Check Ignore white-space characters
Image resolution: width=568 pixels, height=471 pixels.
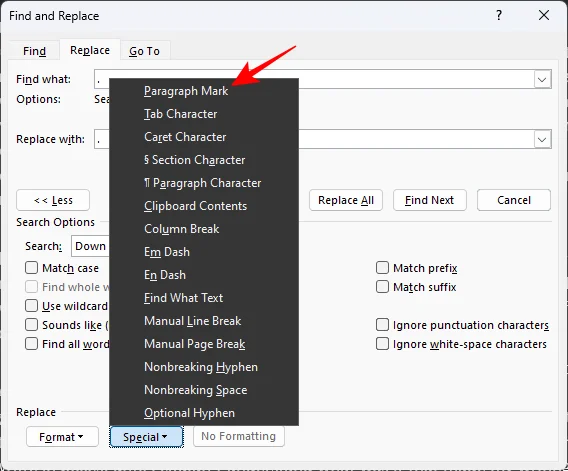coord(382,343)
